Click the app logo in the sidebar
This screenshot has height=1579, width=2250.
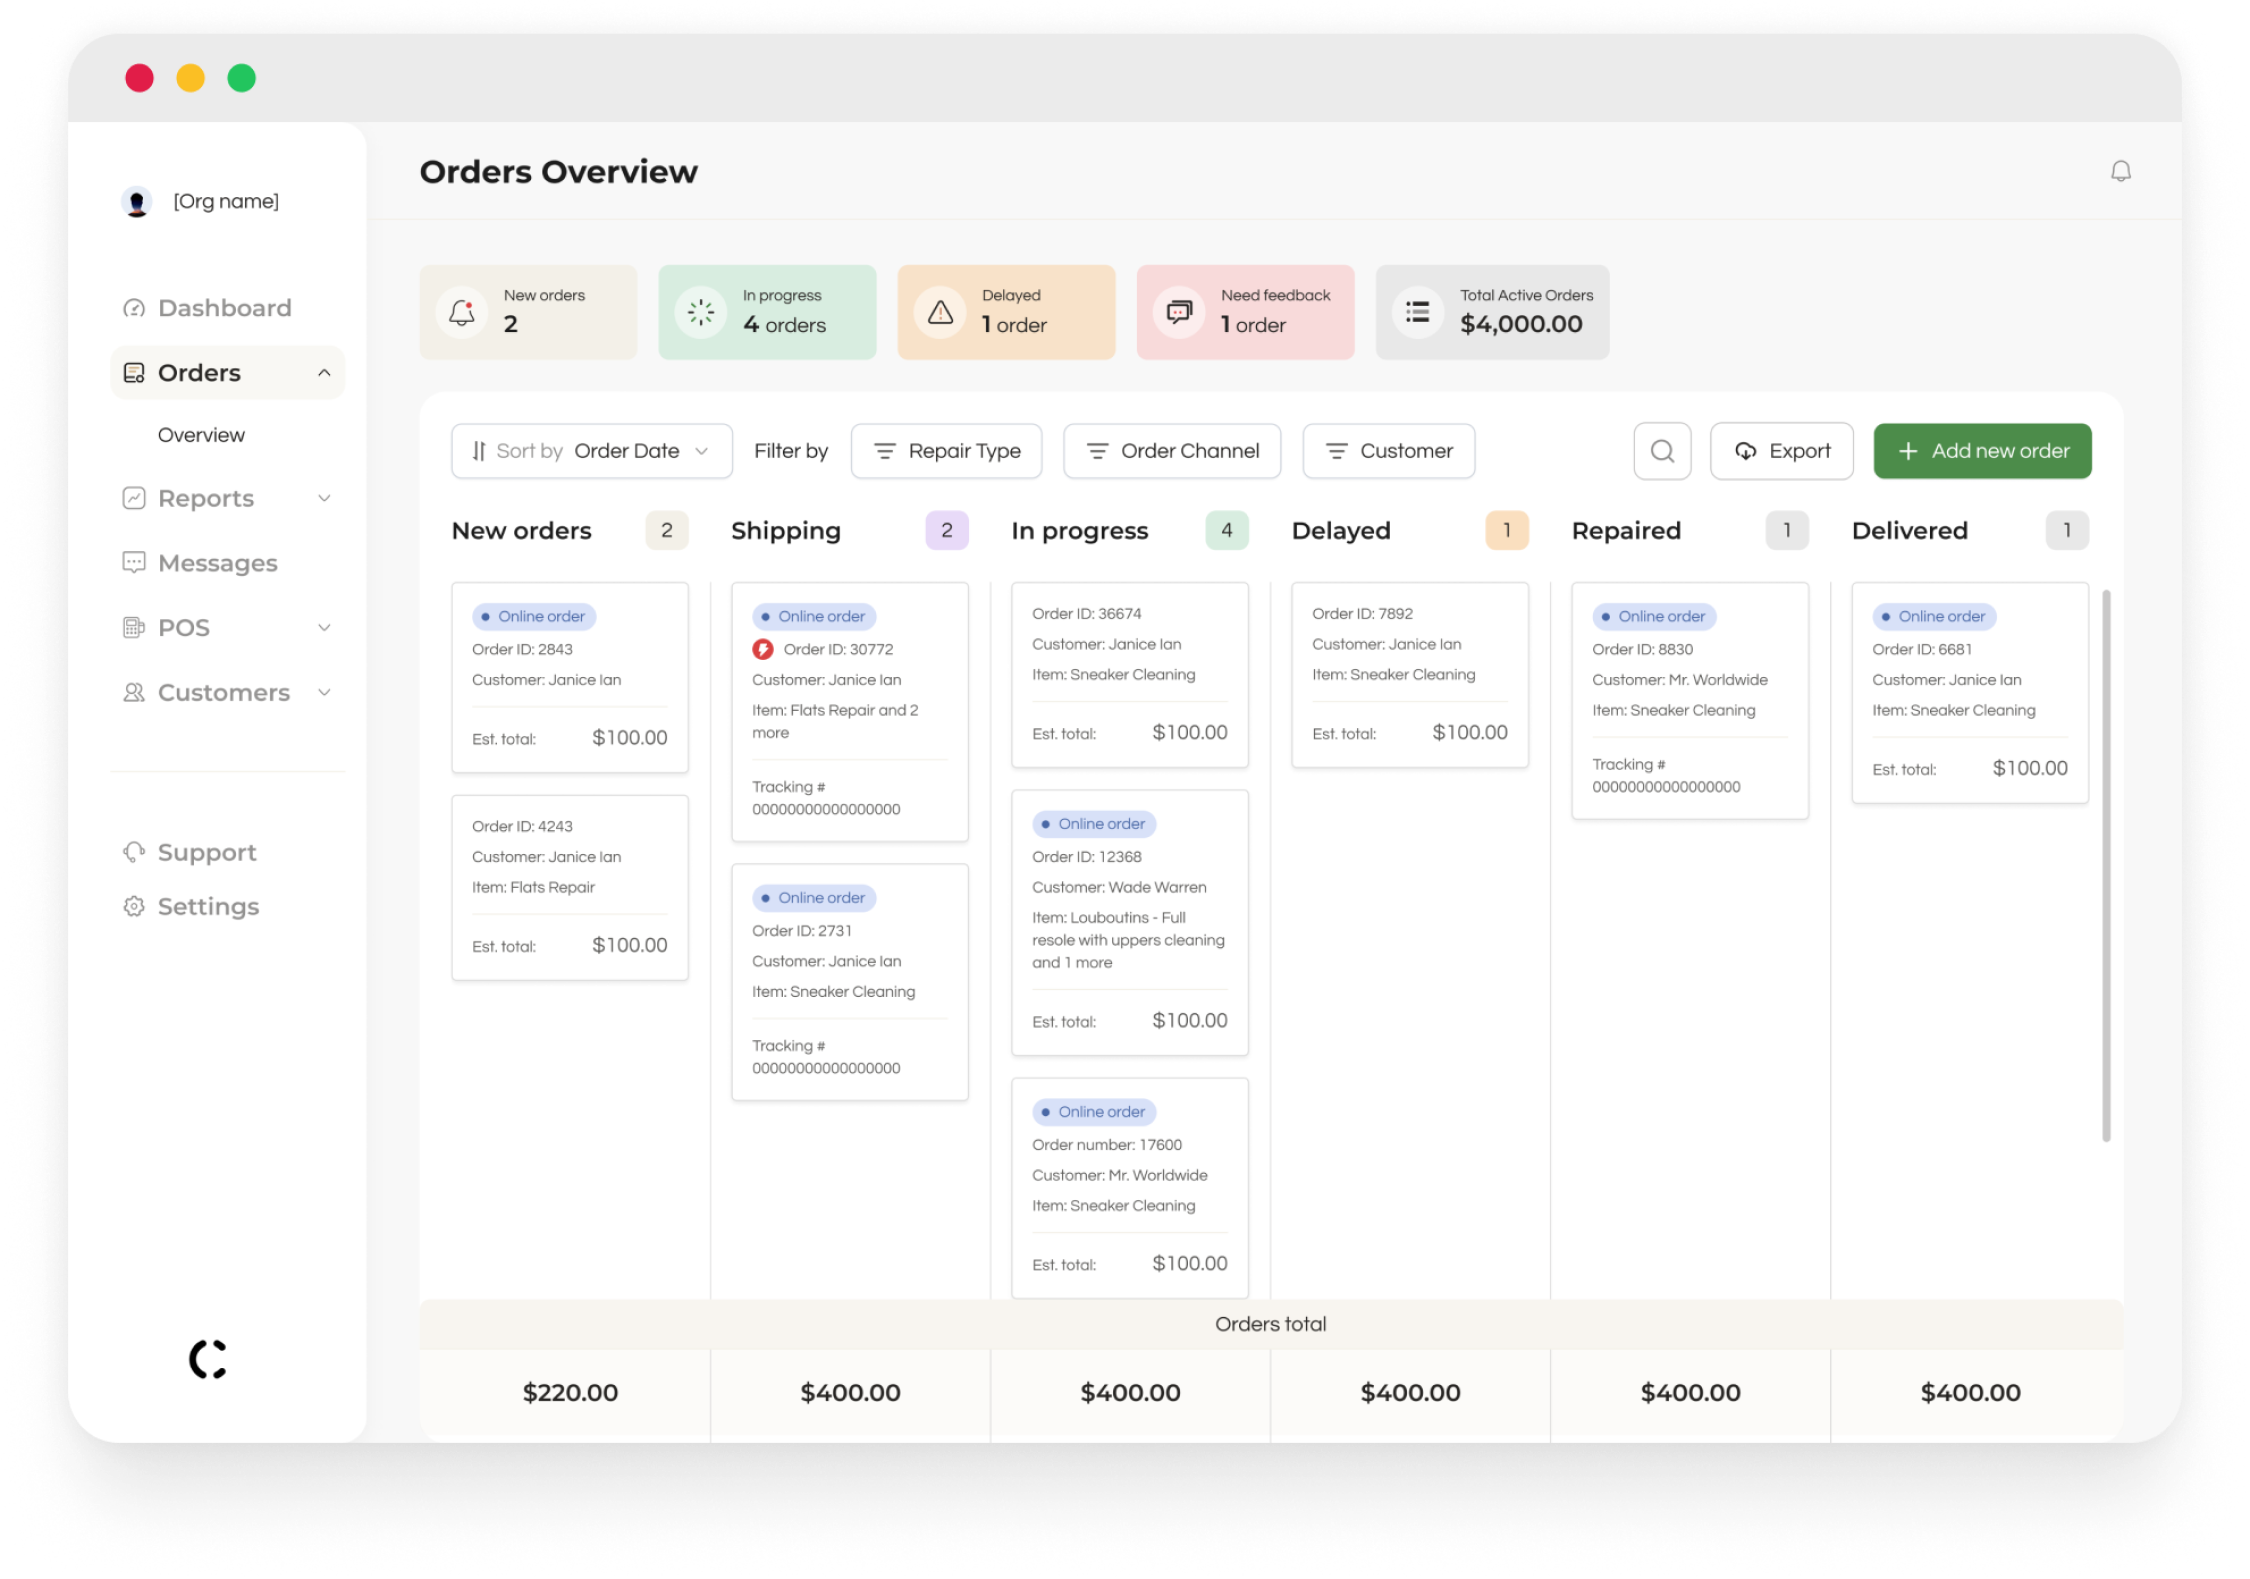point(208,1359)
